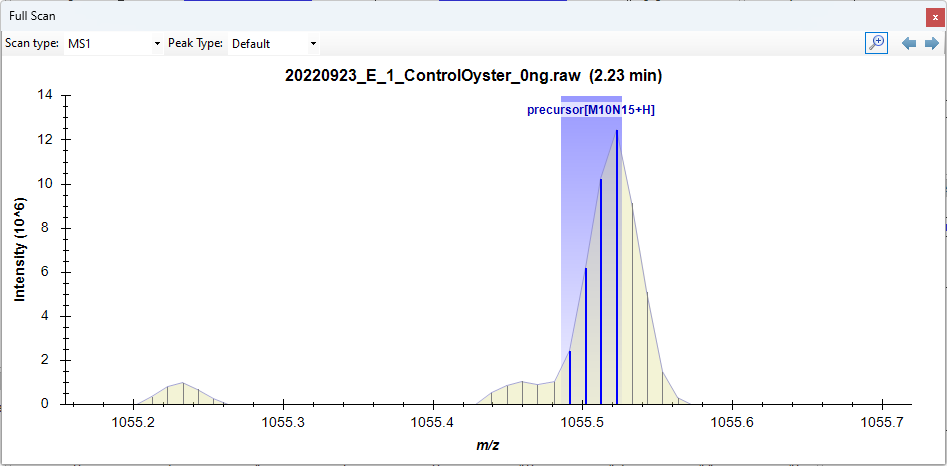Click the 1055.4 tick label on x-axis

(x=433, y=422)
